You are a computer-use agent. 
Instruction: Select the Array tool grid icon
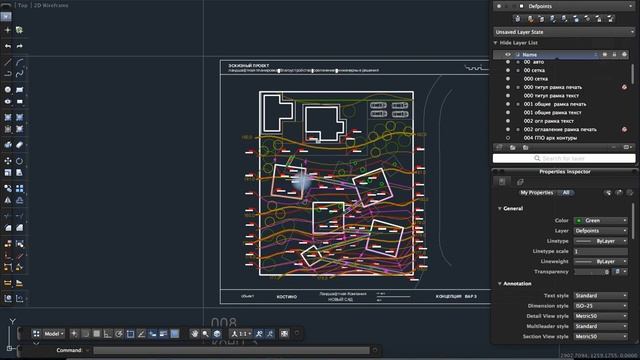[20, 189]
